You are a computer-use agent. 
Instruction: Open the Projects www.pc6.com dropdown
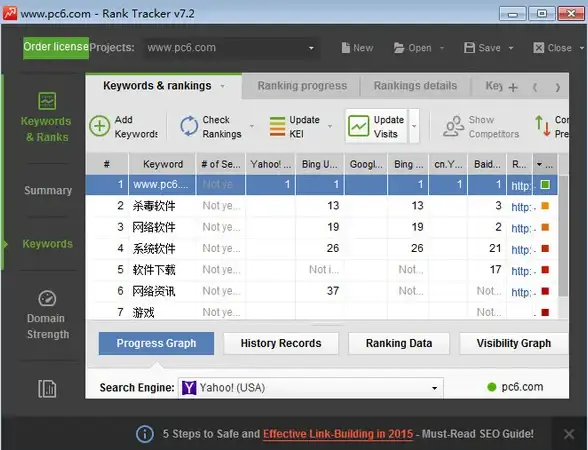(x=231, y=48)
